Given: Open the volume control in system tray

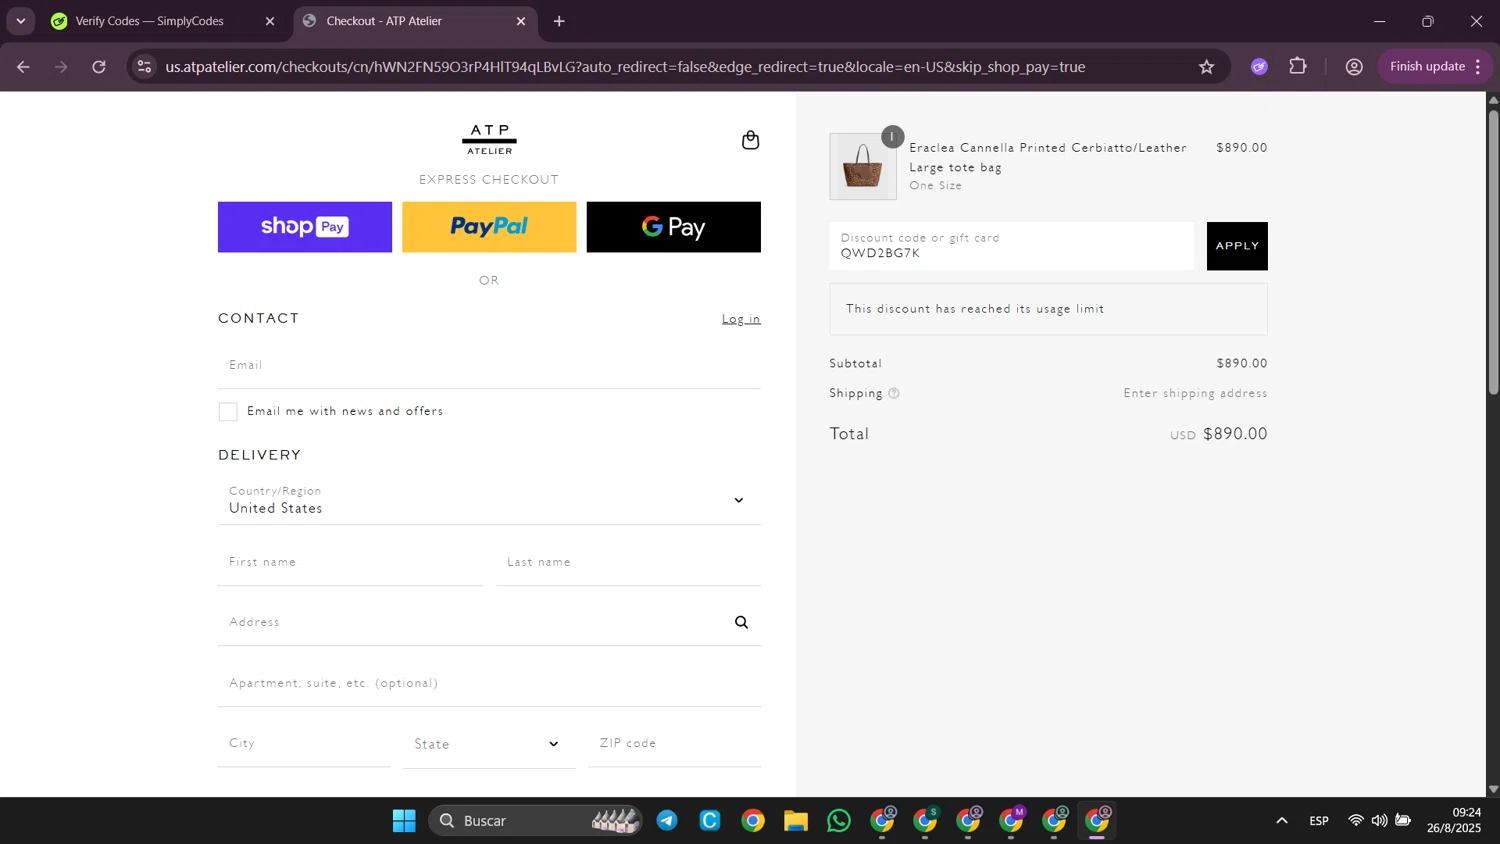Looking at the screenshot, I should tap(1380, 821).
